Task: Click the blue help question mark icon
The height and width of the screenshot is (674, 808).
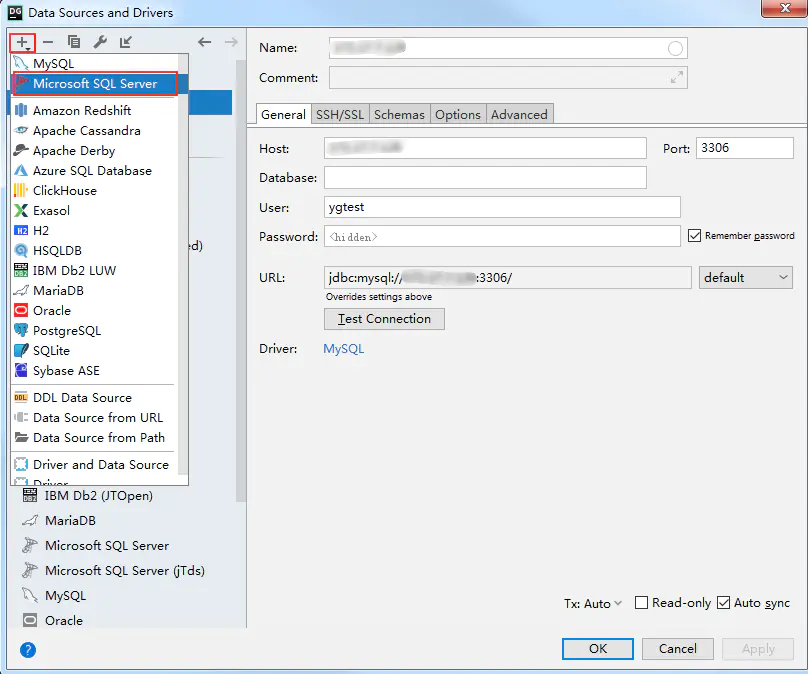Action: point(28,650)
